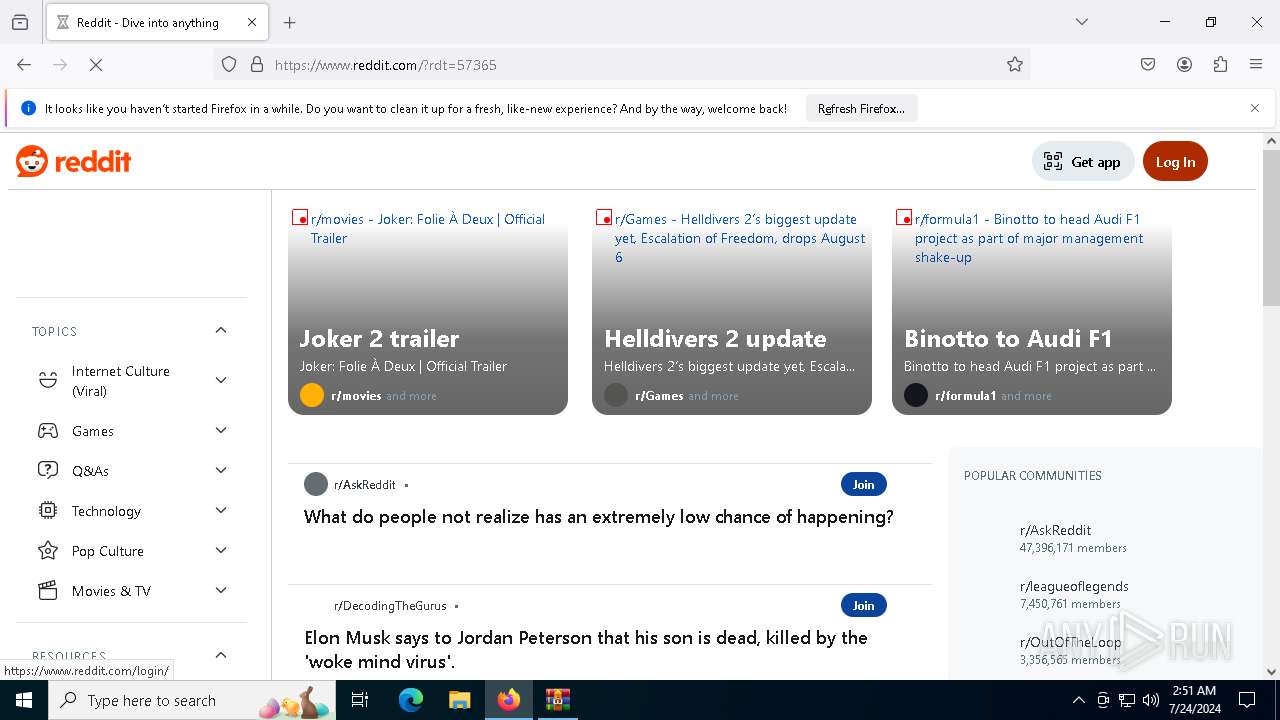1280x720 pixels.
Task: Open the AskReddit low chance post title
Action: [x=598, y=517]
